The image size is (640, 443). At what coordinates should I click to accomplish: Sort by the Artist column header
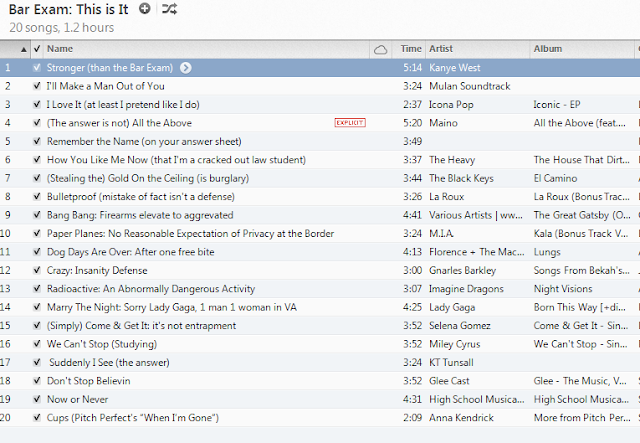tap(441, 49)
